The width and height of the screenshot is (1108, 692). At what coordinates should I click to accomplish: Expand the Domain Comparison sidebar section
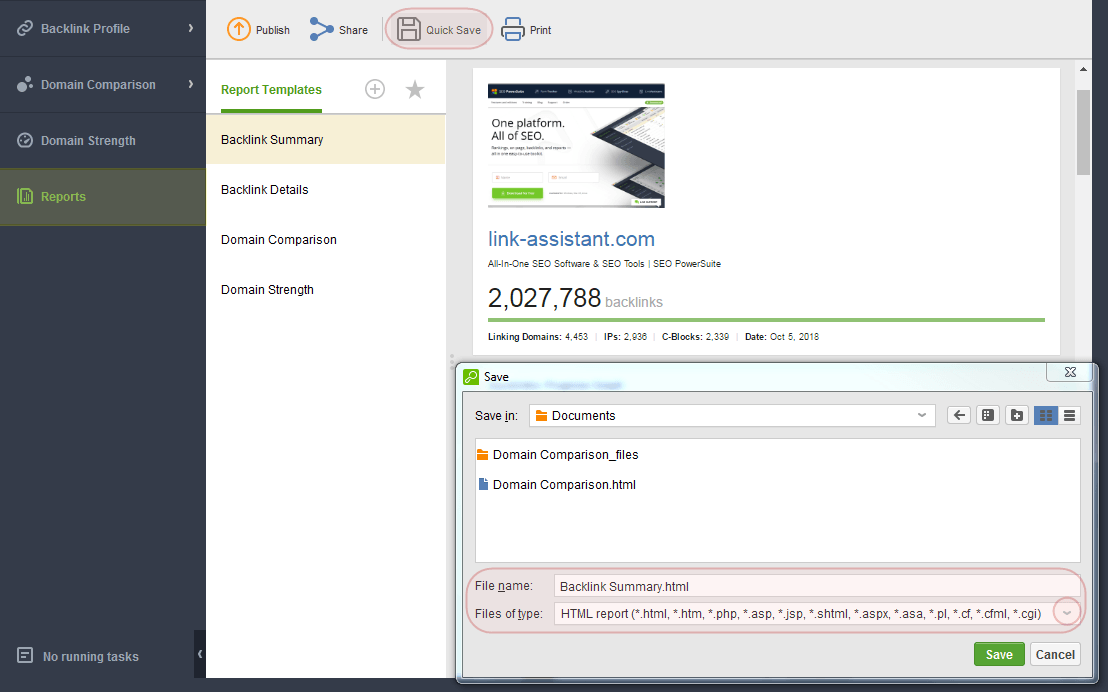click(x=191, y=84)
